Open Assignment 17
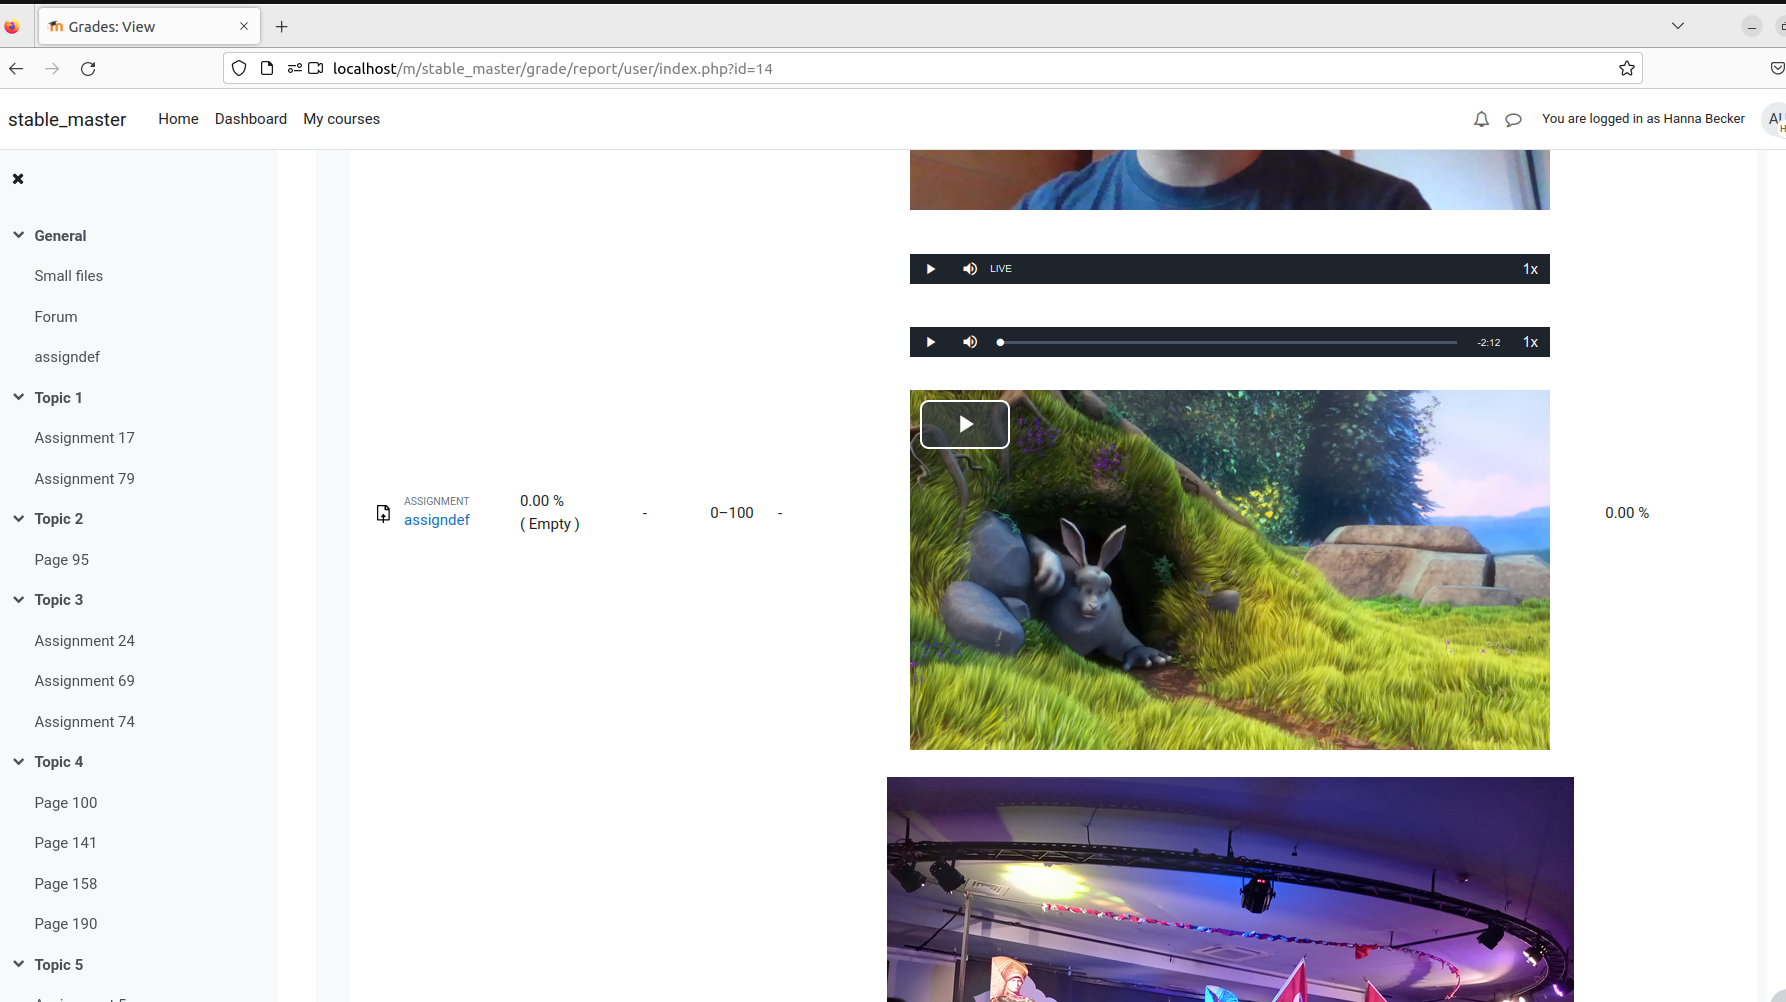The width and height of the screenshot is (1786, 1002). (x=85, y=438)
